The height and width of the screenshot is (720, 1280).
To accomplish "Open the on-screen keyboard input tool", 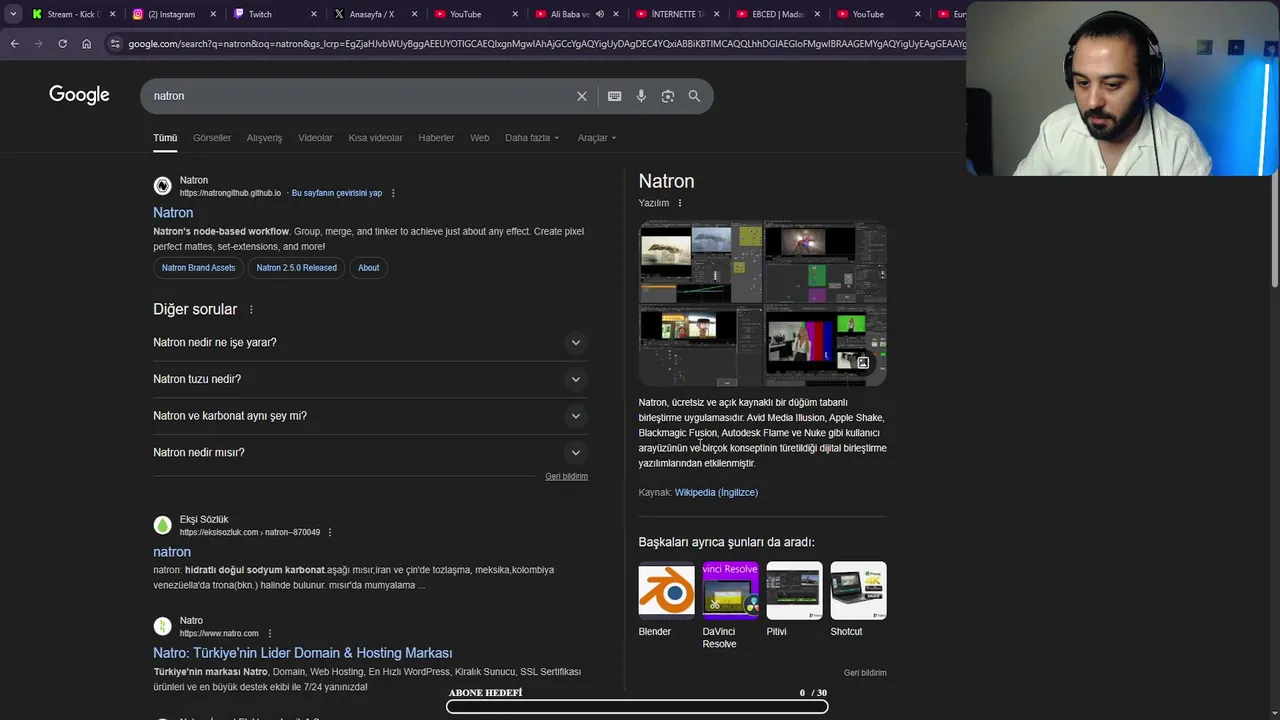I will tap(614, 96).
